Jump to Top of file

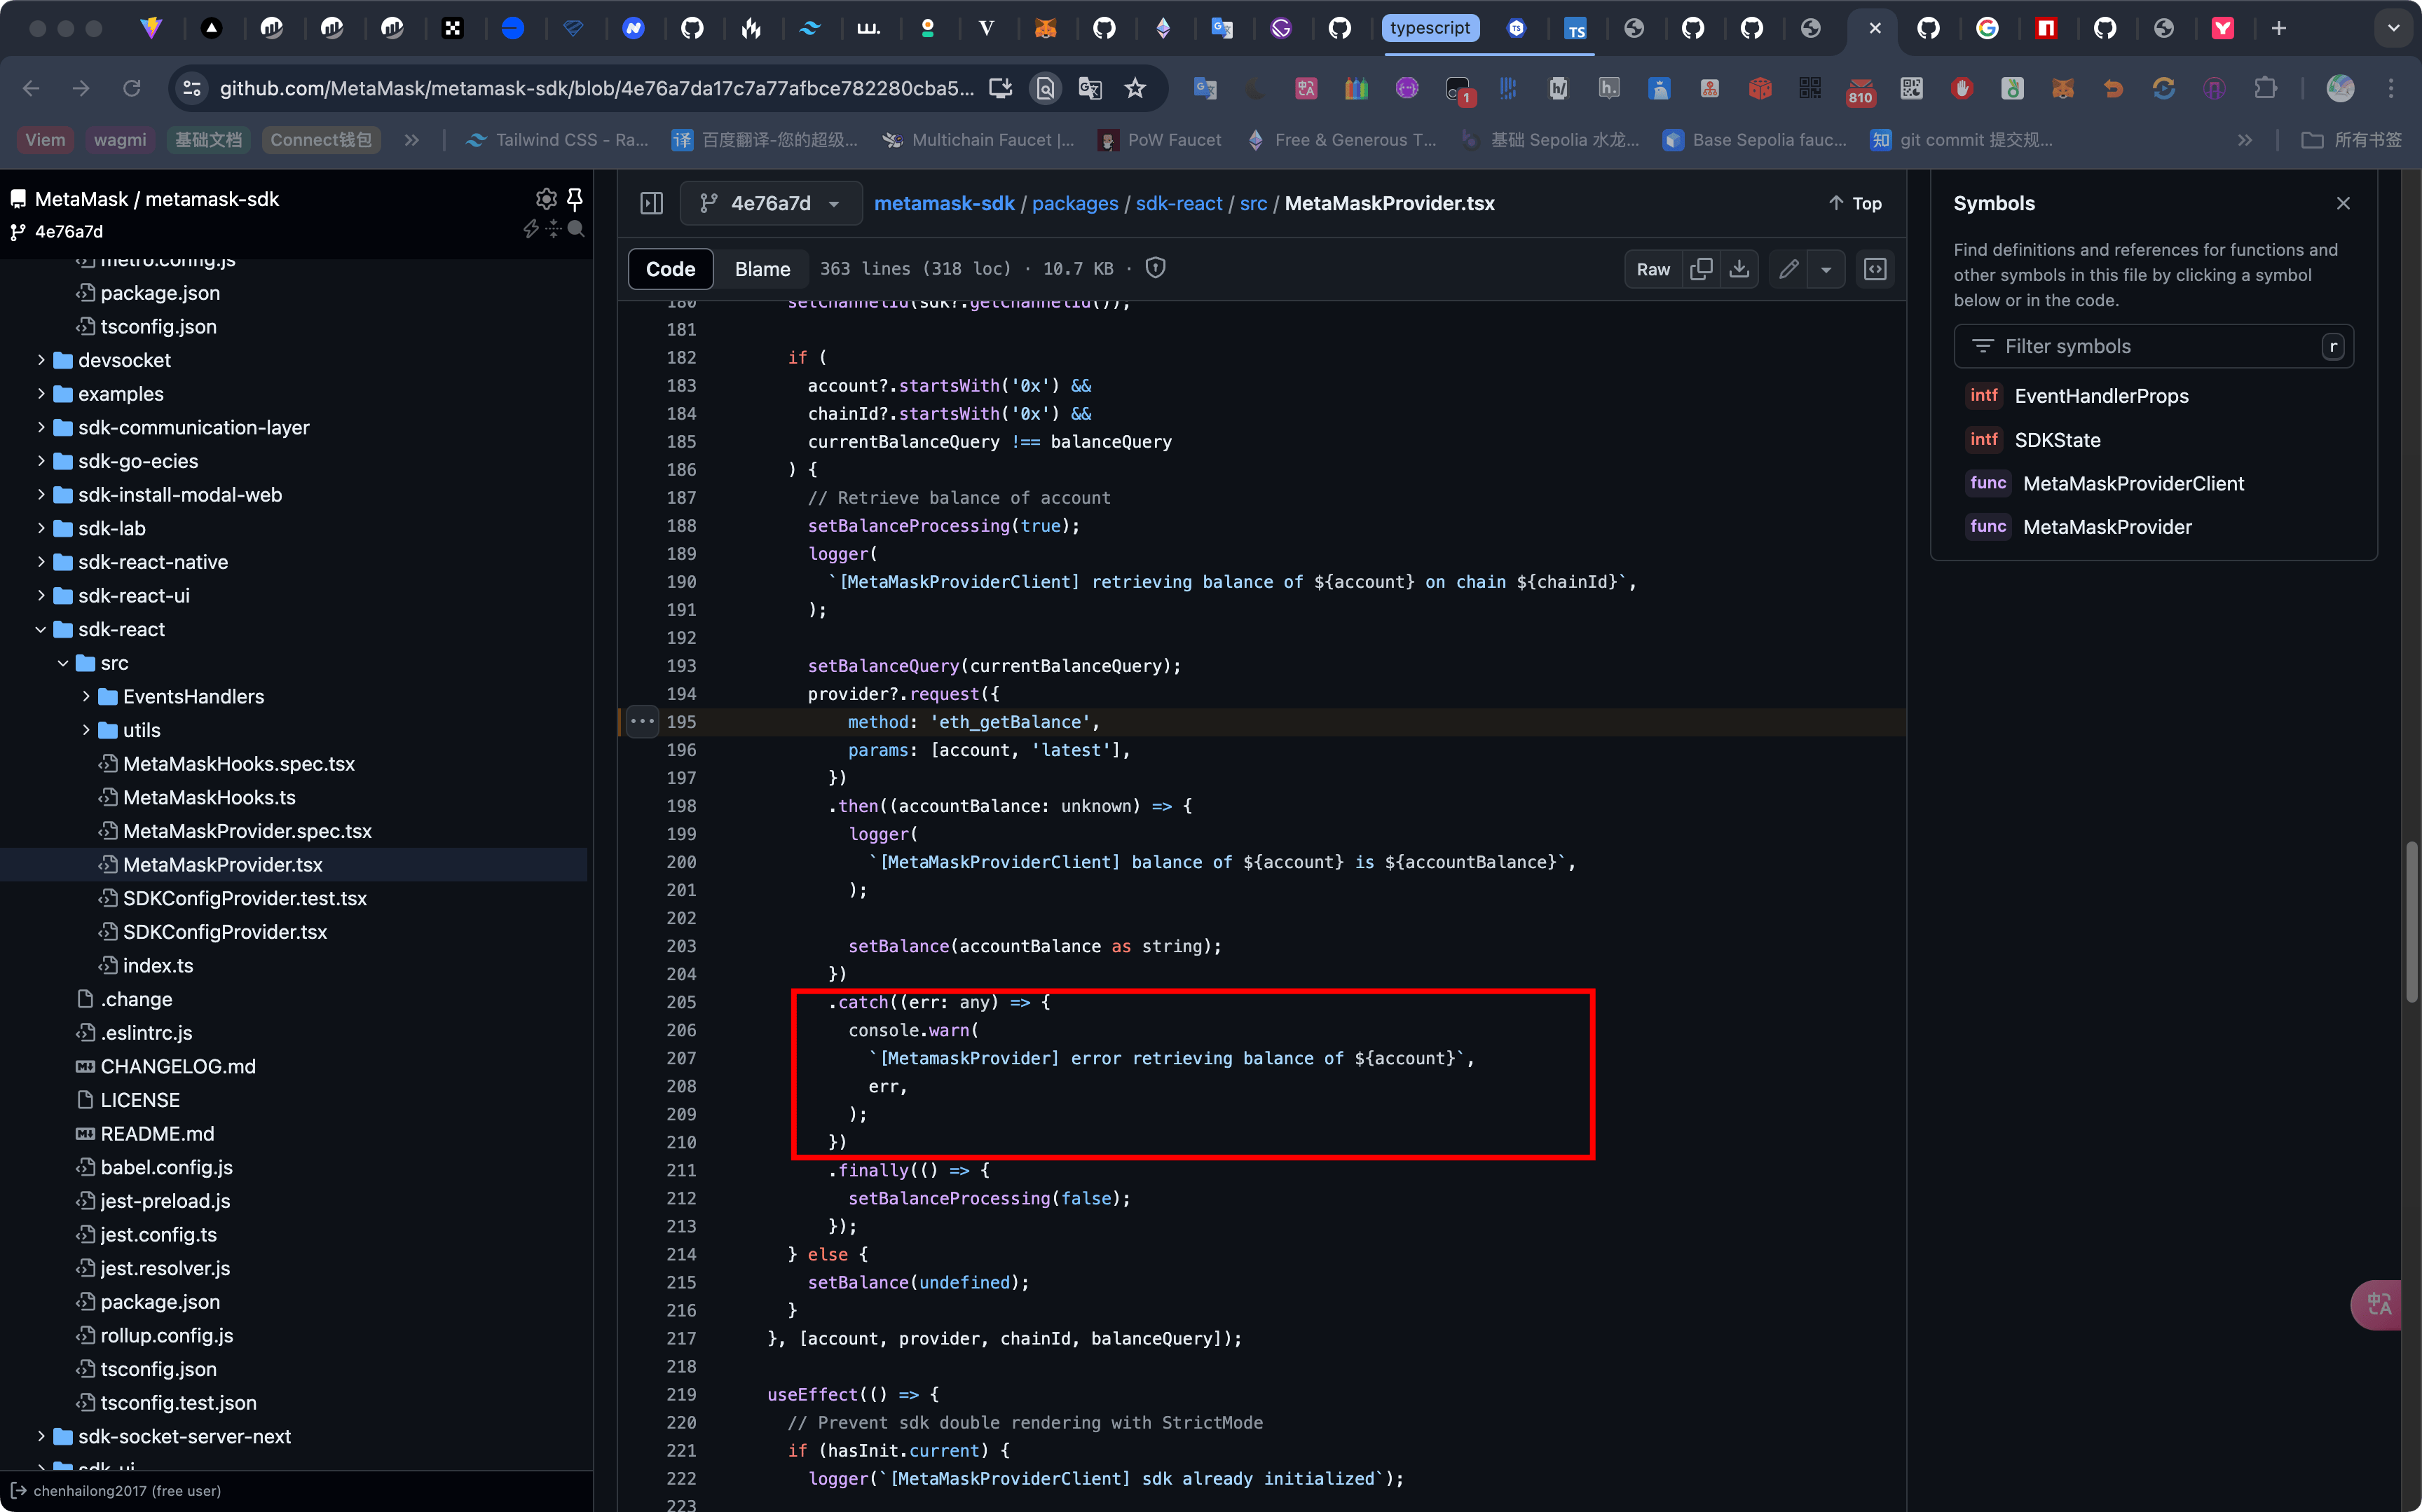[x=1855, y=203]
